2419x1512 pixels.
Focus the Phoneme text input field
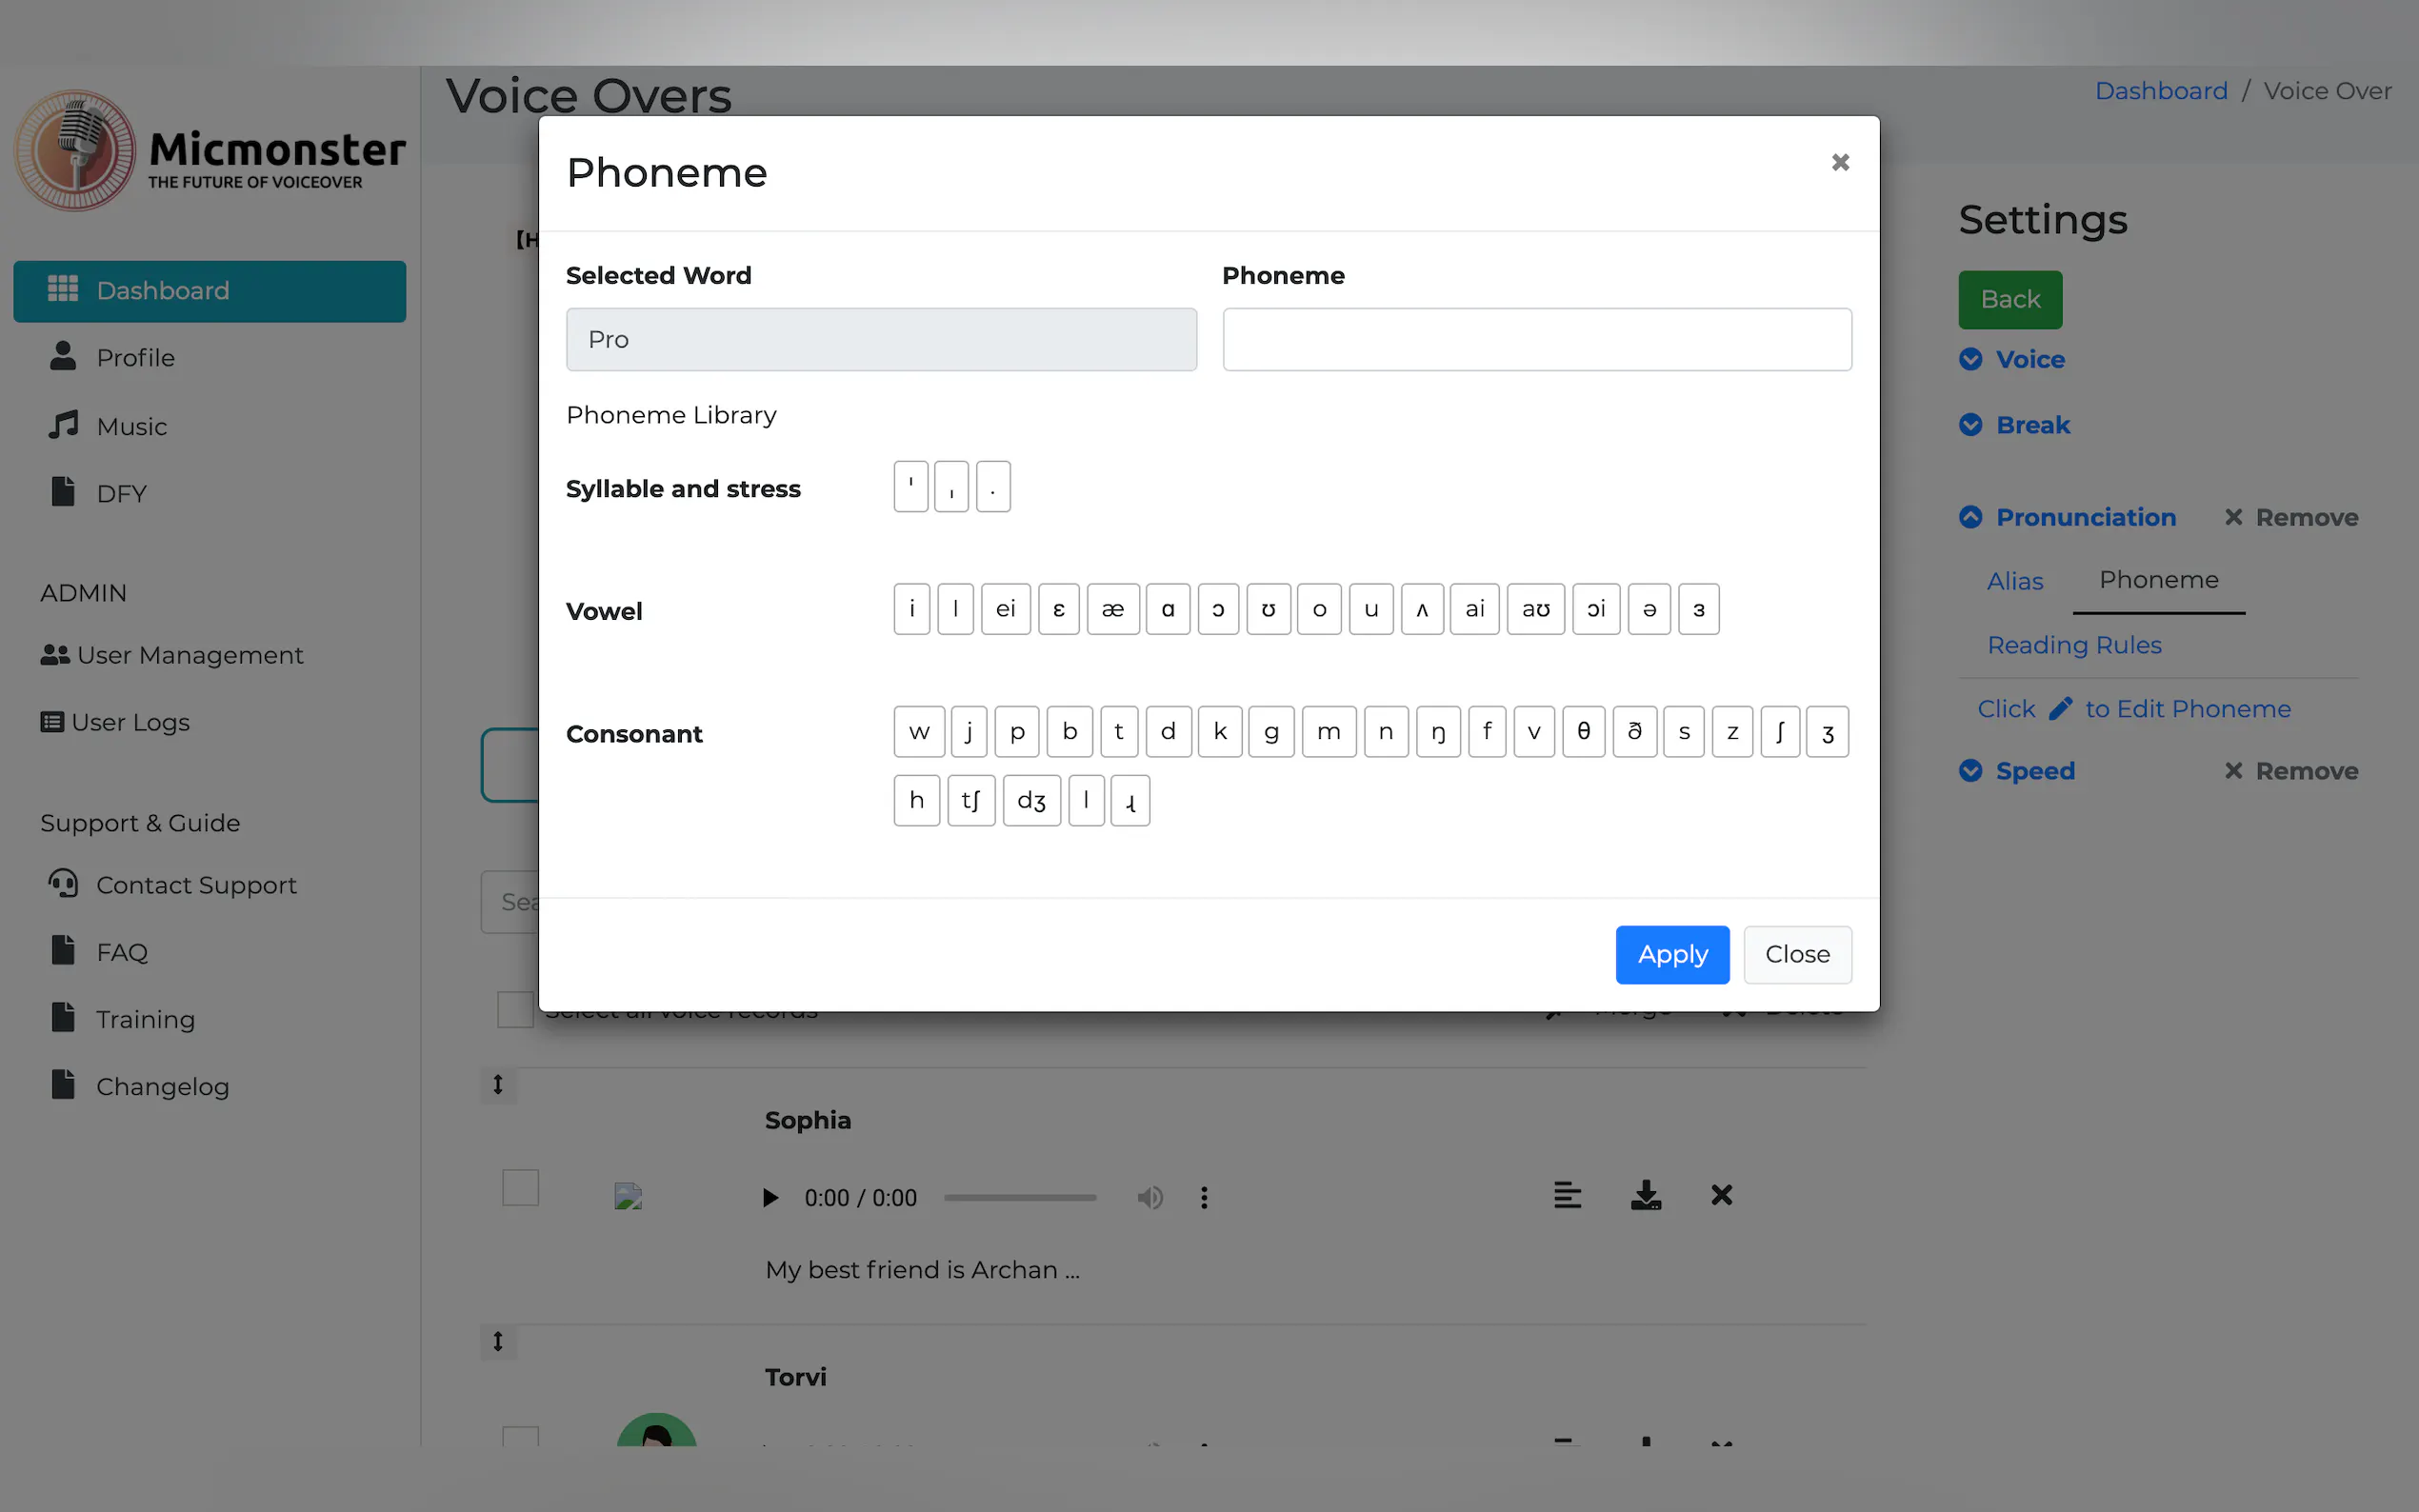(1536, 340)
